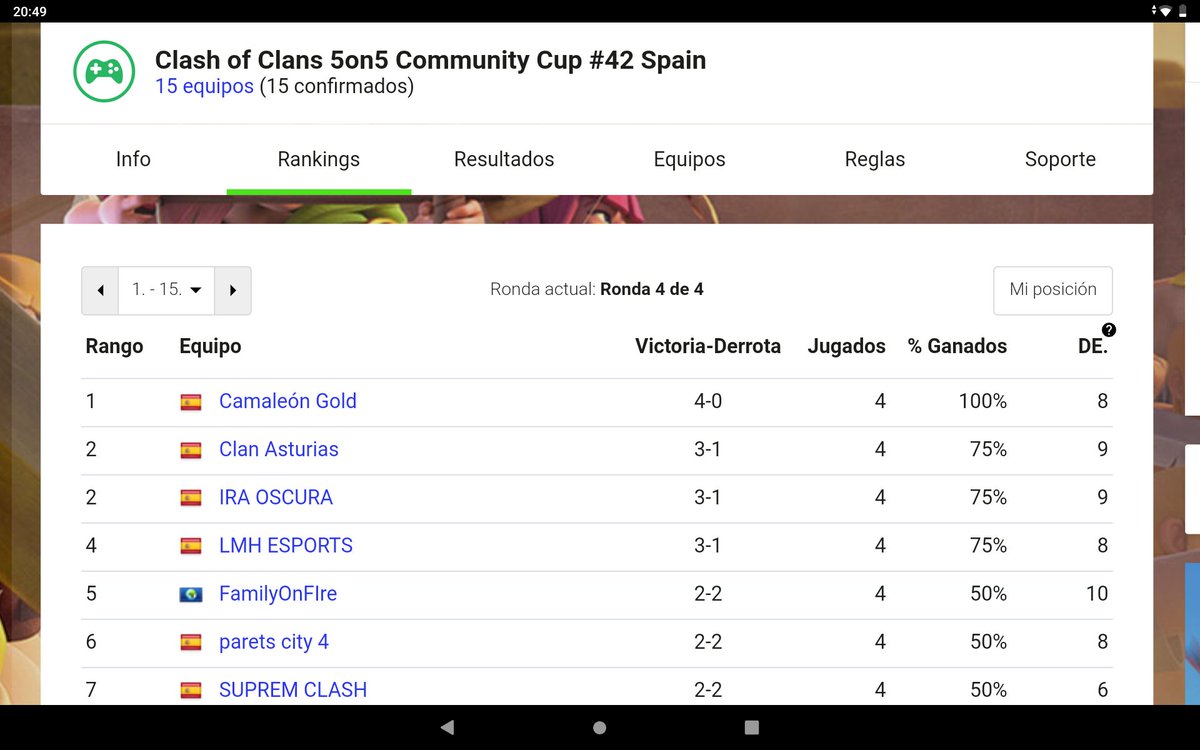
Task: Open the Equipos tab
Action: [690, 159]
